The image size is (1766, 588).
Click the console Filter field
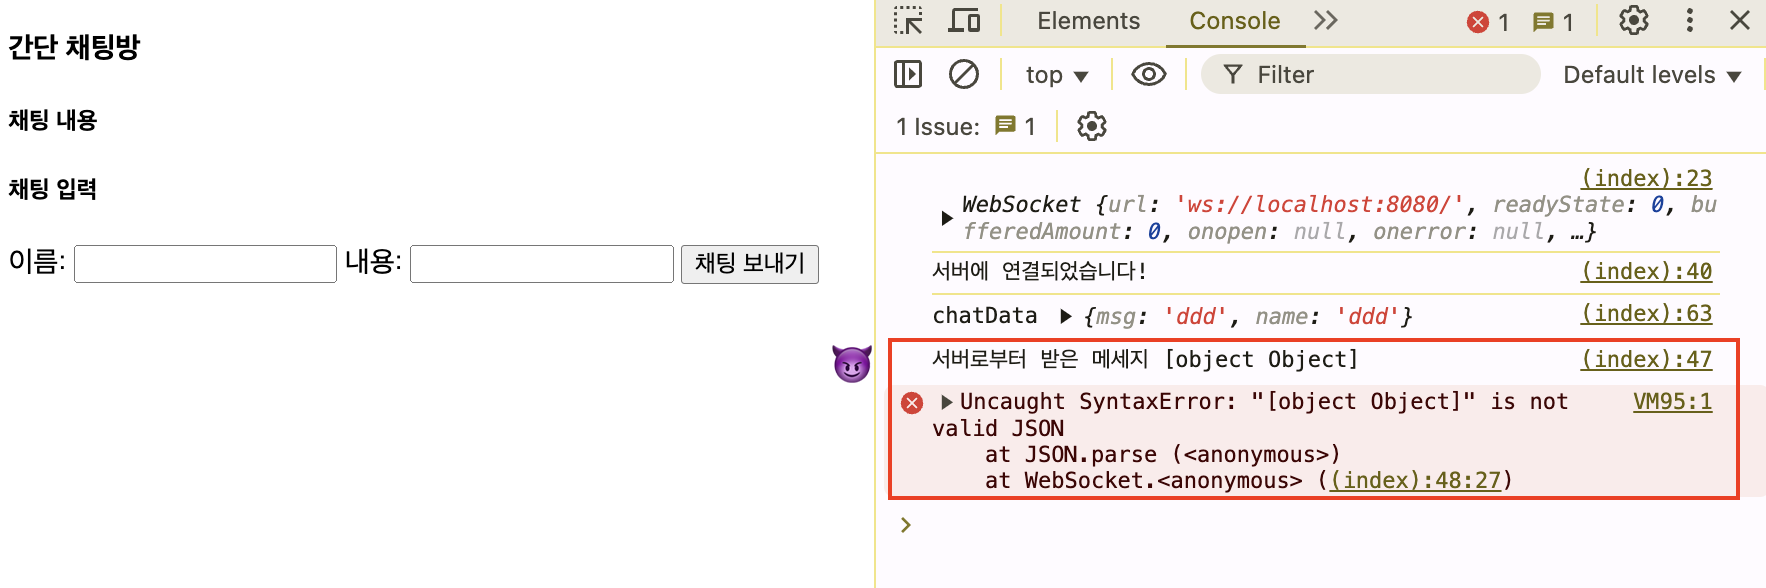(1370, 75)
